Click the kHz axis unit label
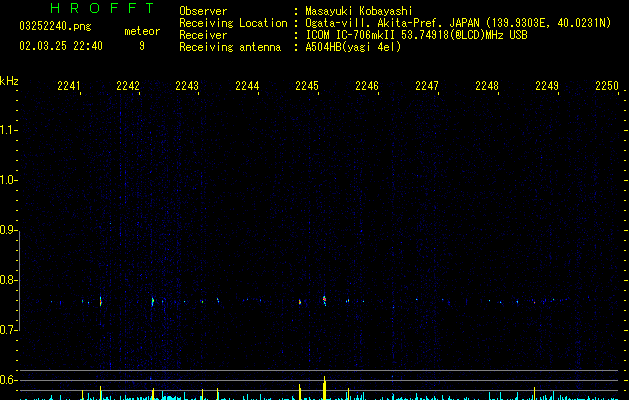This screenshot has height=400, width=629. (9, 81)
